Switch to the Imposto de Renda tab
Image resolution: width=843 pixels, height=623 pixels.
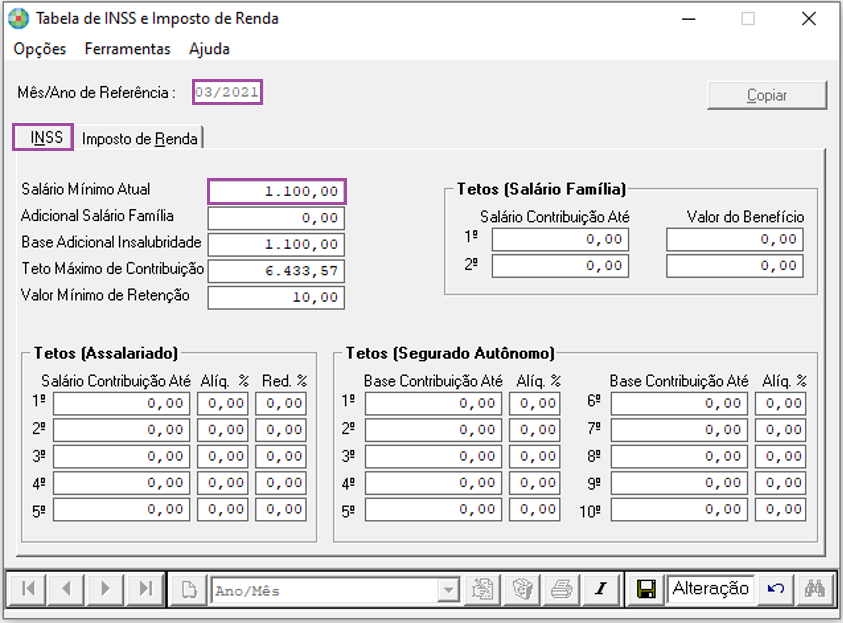click(x=140, y=138)
